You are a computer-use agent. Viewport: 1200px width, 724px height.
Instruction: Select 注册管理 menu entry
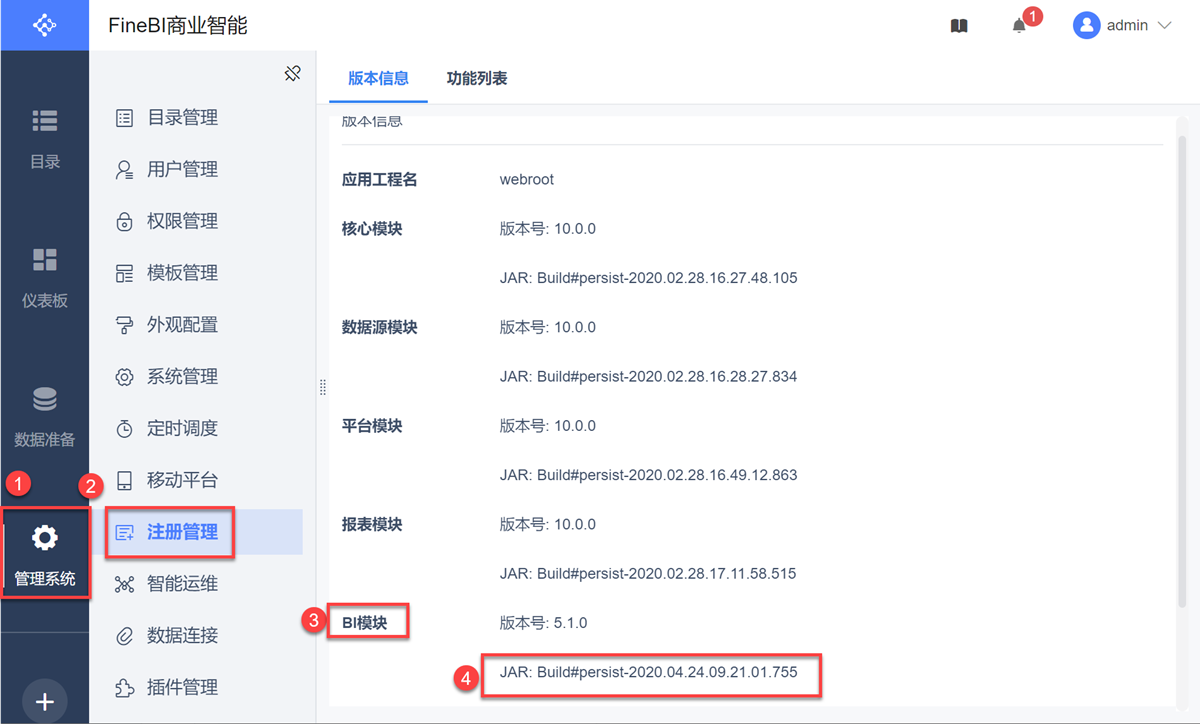pos(182,532)
